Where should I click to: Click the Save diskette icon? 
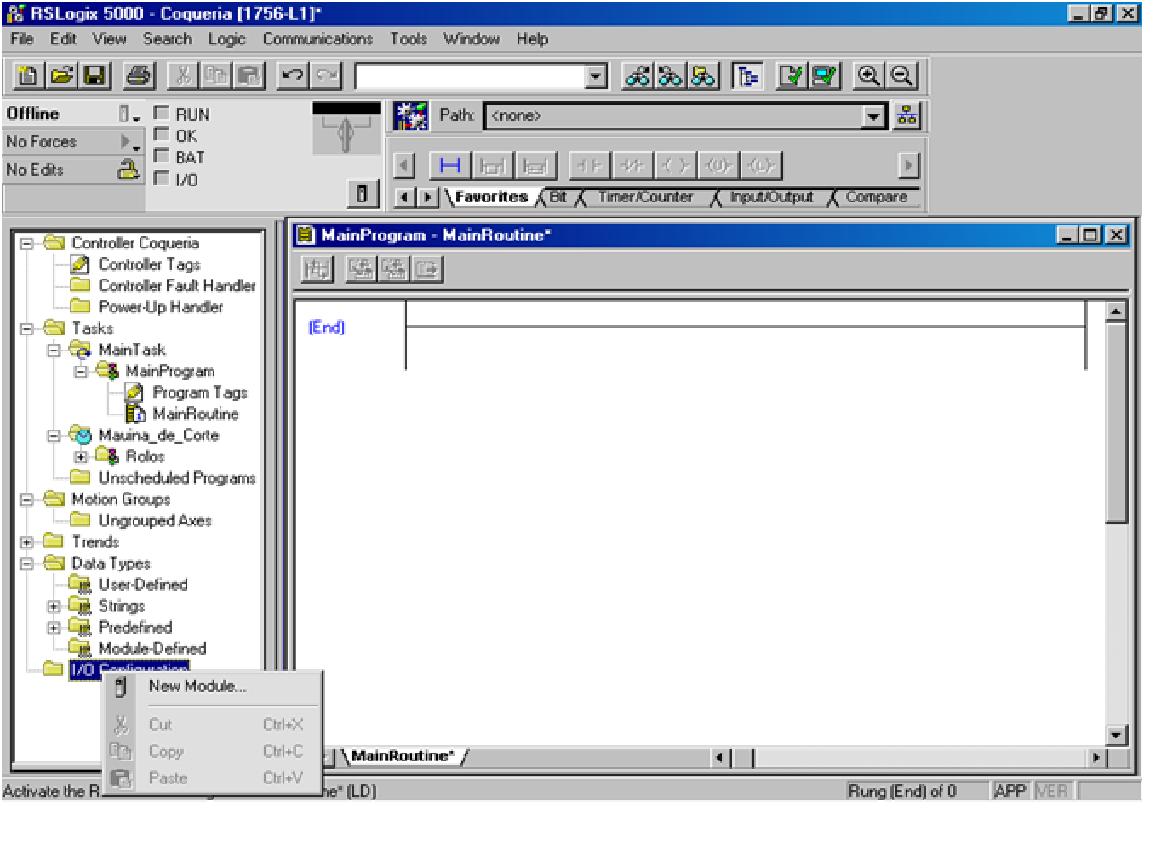(95, 75)
